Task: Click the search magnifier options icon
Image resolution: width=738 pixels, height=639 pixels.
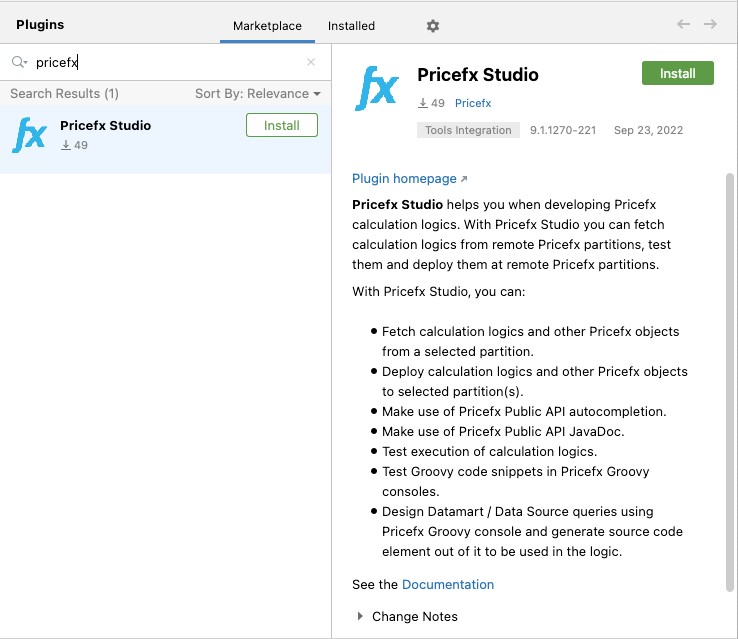Action: pyautogui.click(x=19, y=62)
